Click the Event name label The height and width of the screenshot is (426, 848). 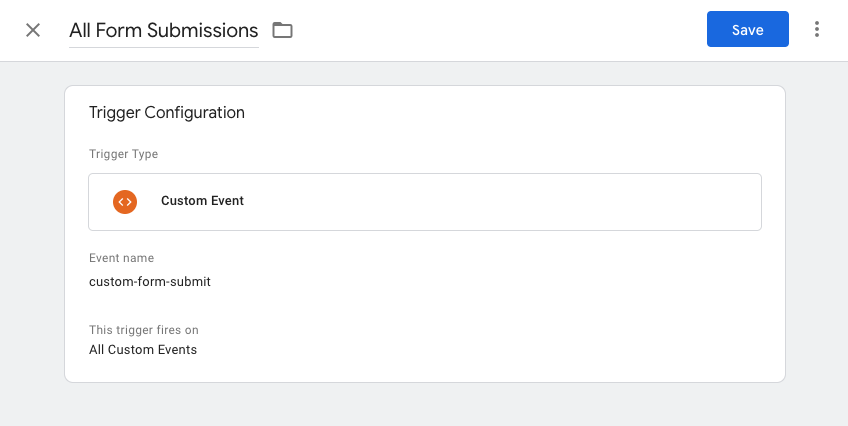tap(121, 258)
